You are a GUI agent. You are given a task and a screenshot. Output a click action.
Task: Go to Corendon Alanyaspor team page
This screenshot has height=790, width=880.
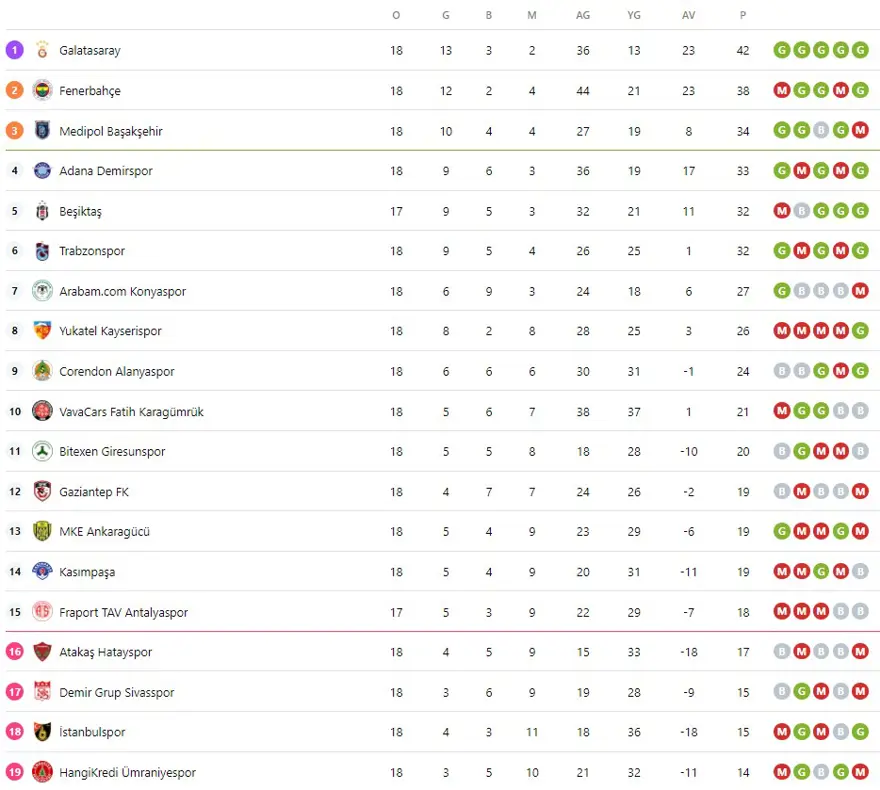click(116, 371)
